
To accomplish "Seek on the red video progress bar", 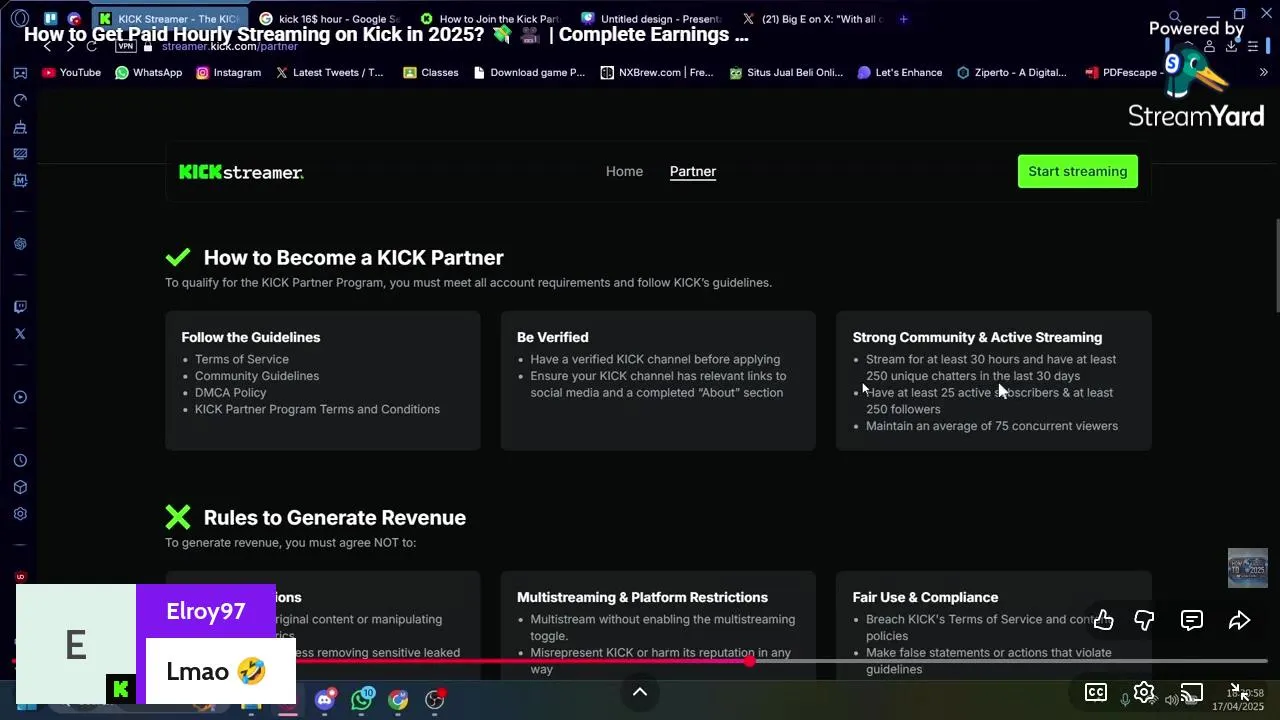I will pyautogui.click(x=640, y=661).
